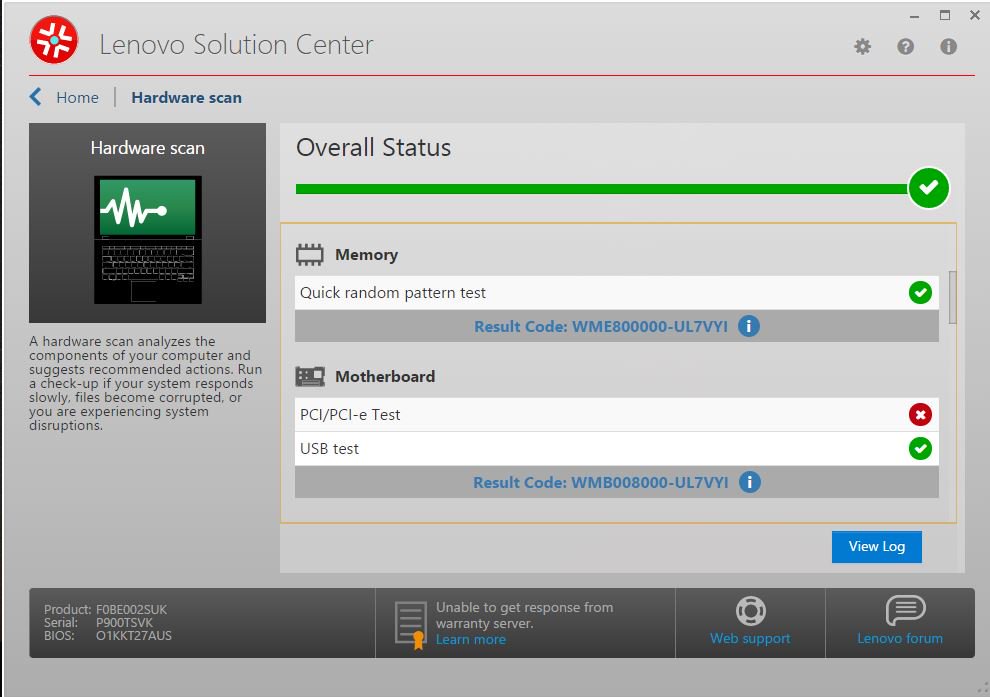This screenshot has width=990, height=697.
Task: Click the results list scrollbar
Action: pos(952,297)
